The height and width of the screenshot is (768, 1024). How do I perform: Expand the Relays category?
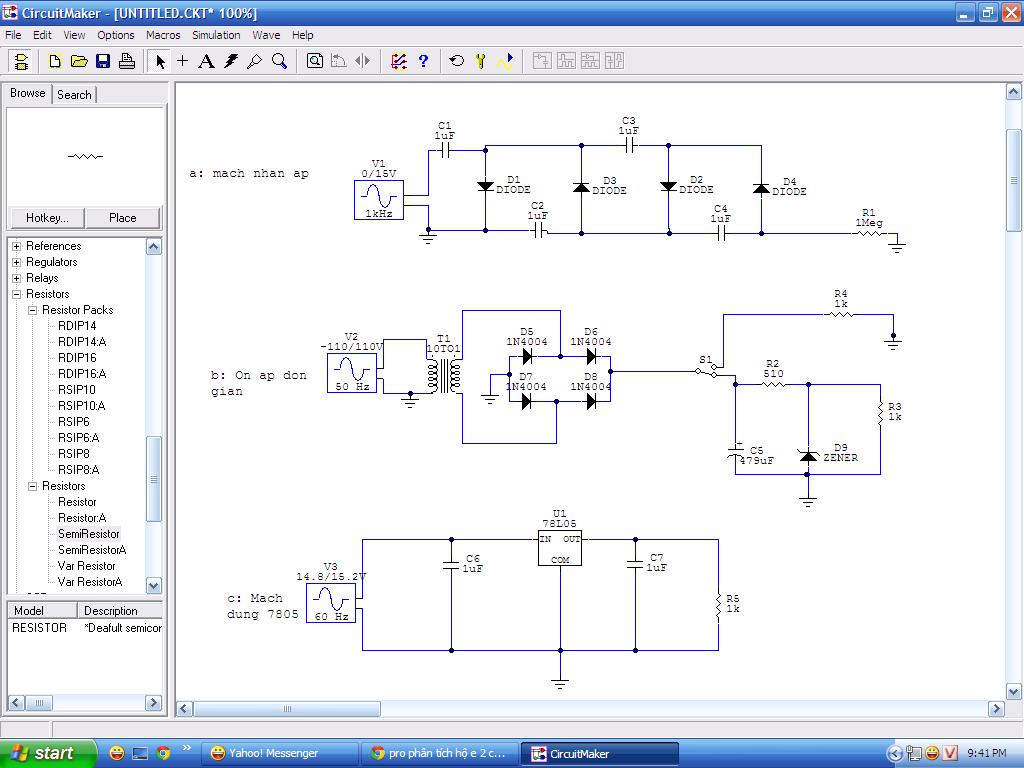click(16, 278)
